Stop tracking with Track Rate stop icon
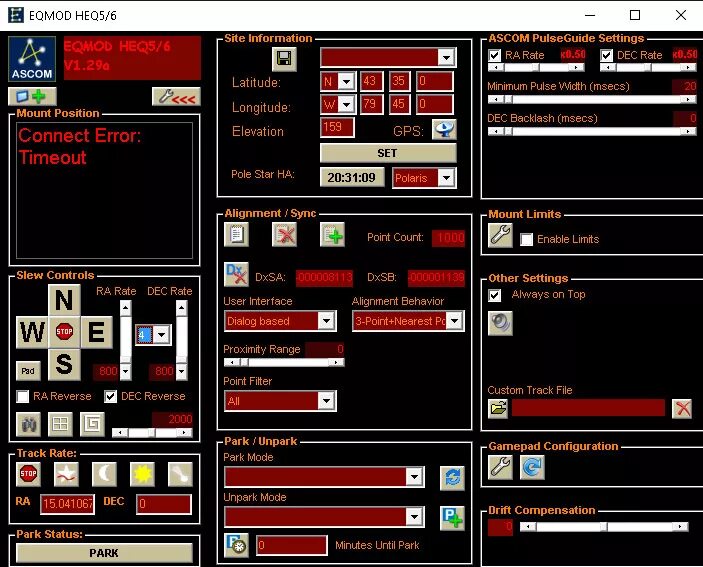Screen dimensions: 703x567 (28, 474)
